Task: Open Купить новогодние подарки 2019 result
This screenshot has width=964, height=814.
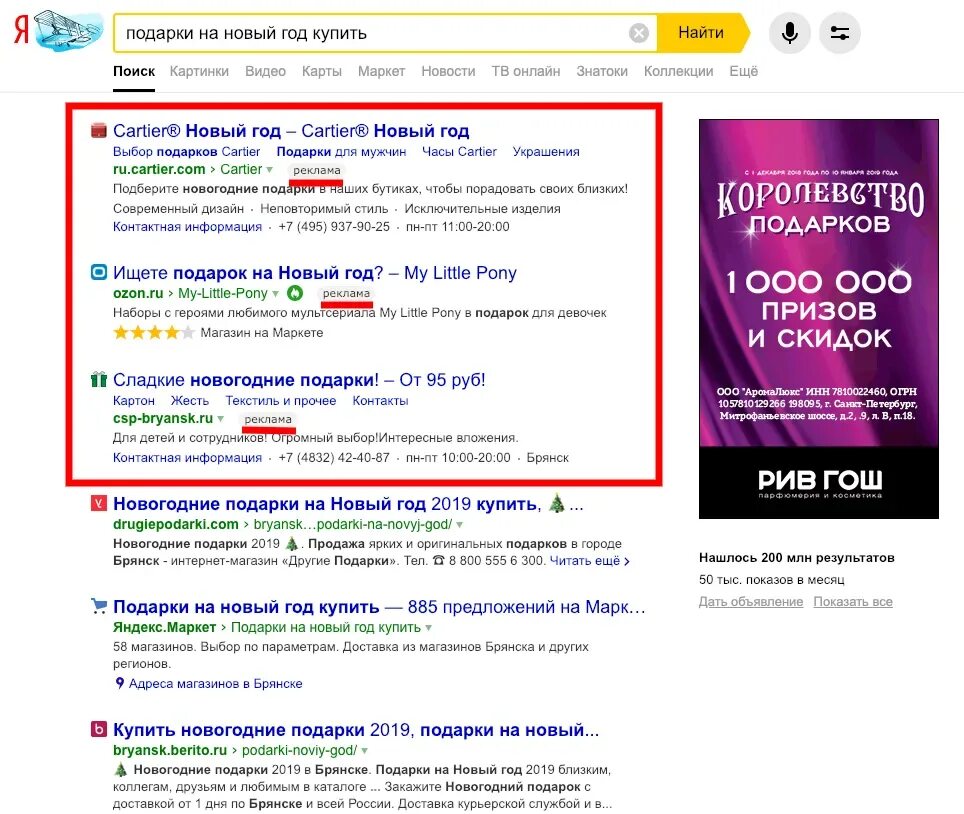Action: [x=356, y=730]
